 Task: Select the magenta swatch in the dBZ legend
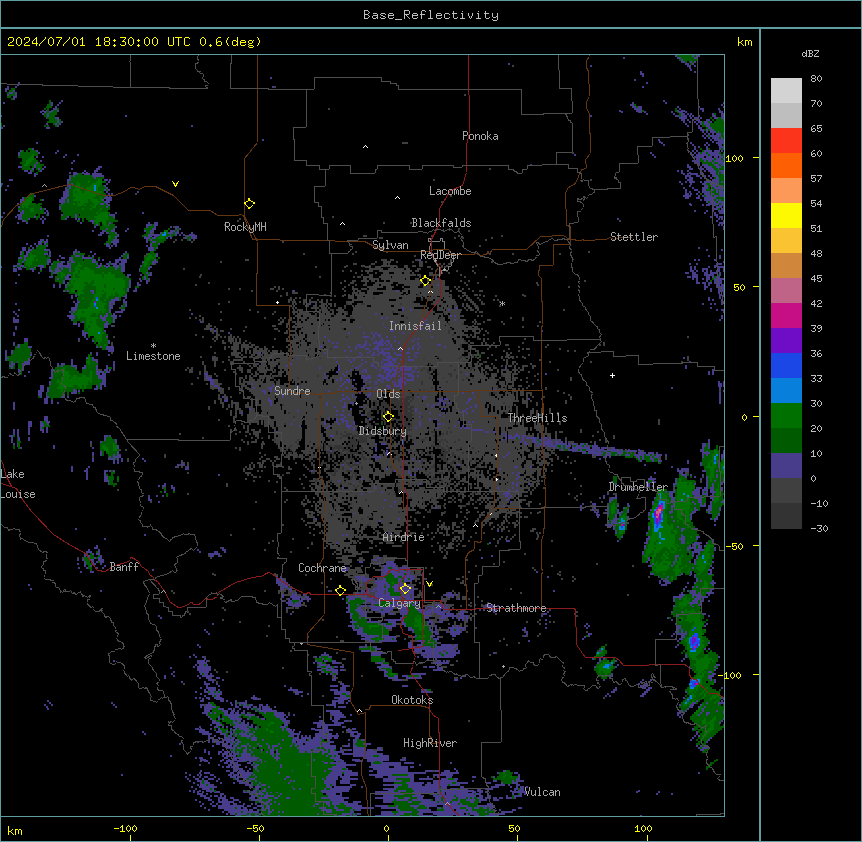pyautogui.click(x=786, y=315)
